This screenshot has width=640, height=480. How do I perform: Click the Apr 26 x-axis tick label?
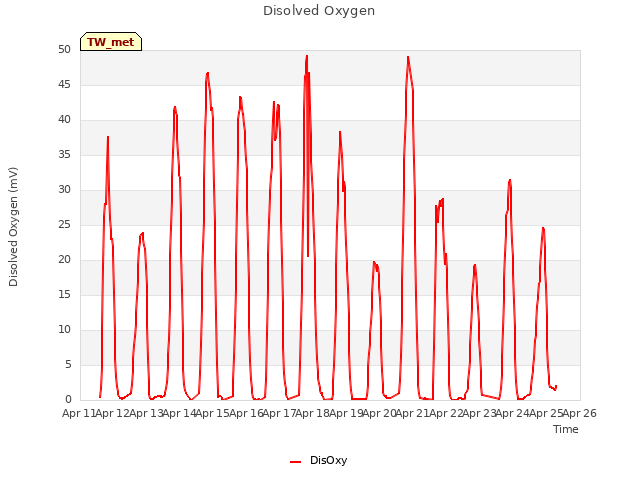[580, 413]
